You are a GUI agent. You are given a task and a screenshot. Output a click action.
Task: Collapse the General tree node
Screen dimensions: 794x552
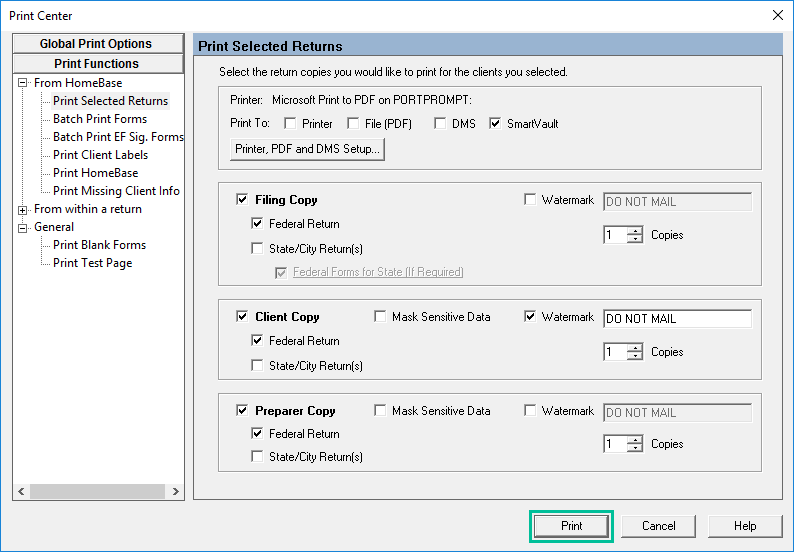coord(22,228)
